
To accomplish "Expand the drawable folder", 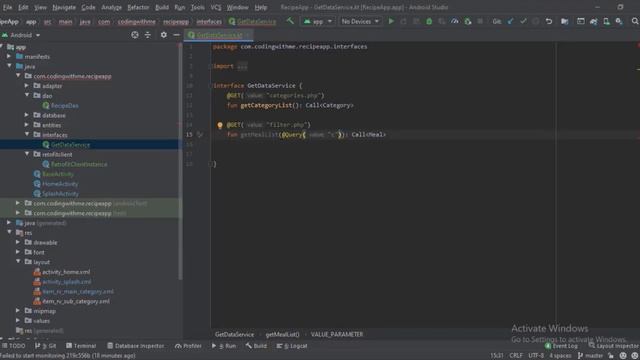I will pos(18,242).
